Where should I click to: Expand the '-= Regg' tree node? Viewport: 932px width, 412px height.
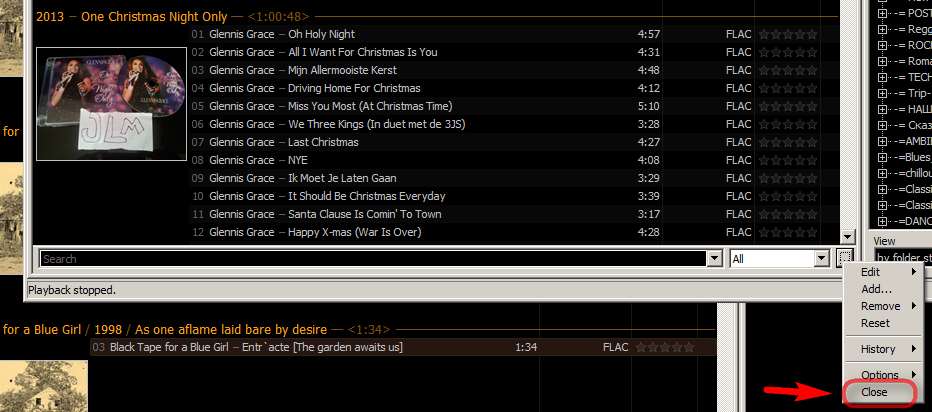882,29
